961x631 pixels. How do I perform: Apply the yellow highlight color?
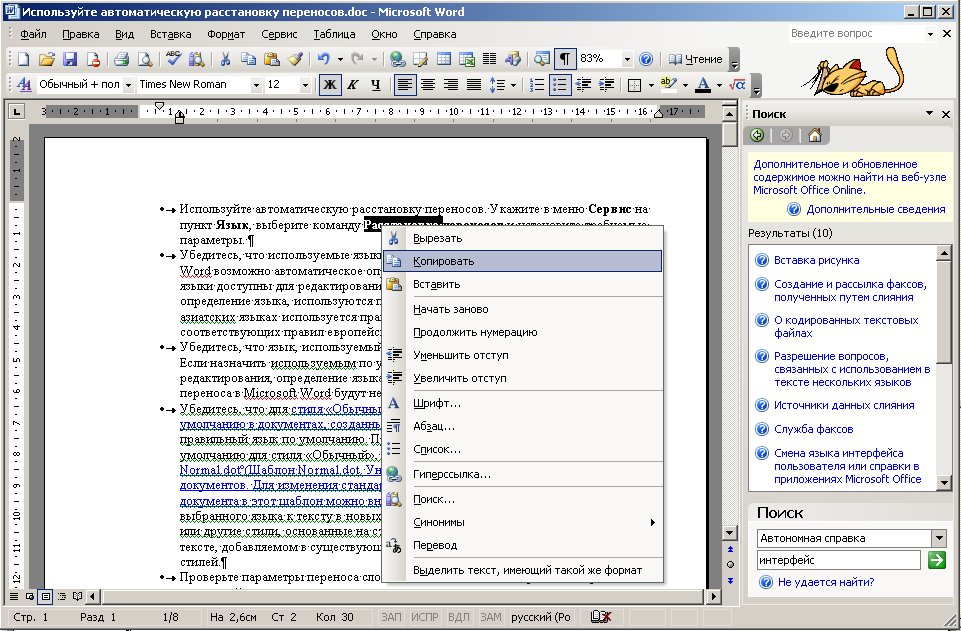coord(669,85)
